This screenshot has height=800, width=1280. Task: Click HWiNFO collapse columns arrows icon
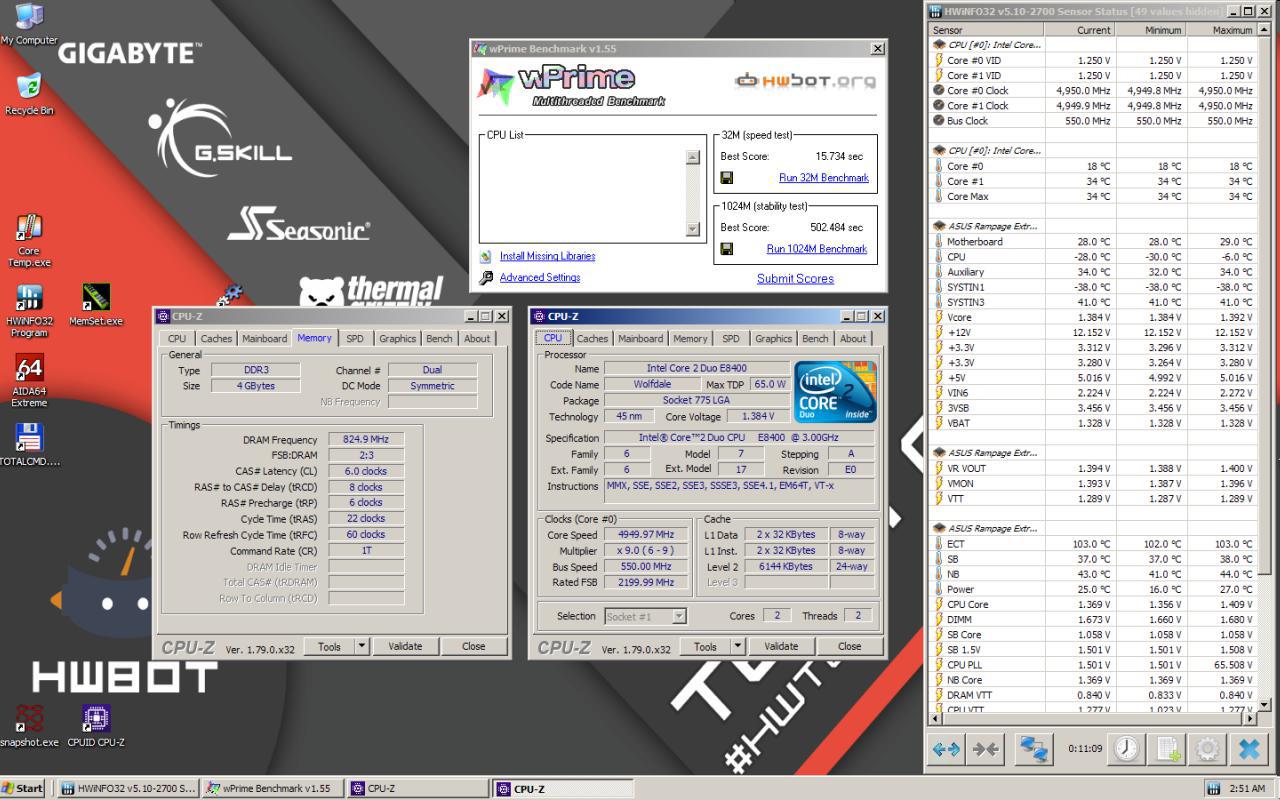click(986, 748)
